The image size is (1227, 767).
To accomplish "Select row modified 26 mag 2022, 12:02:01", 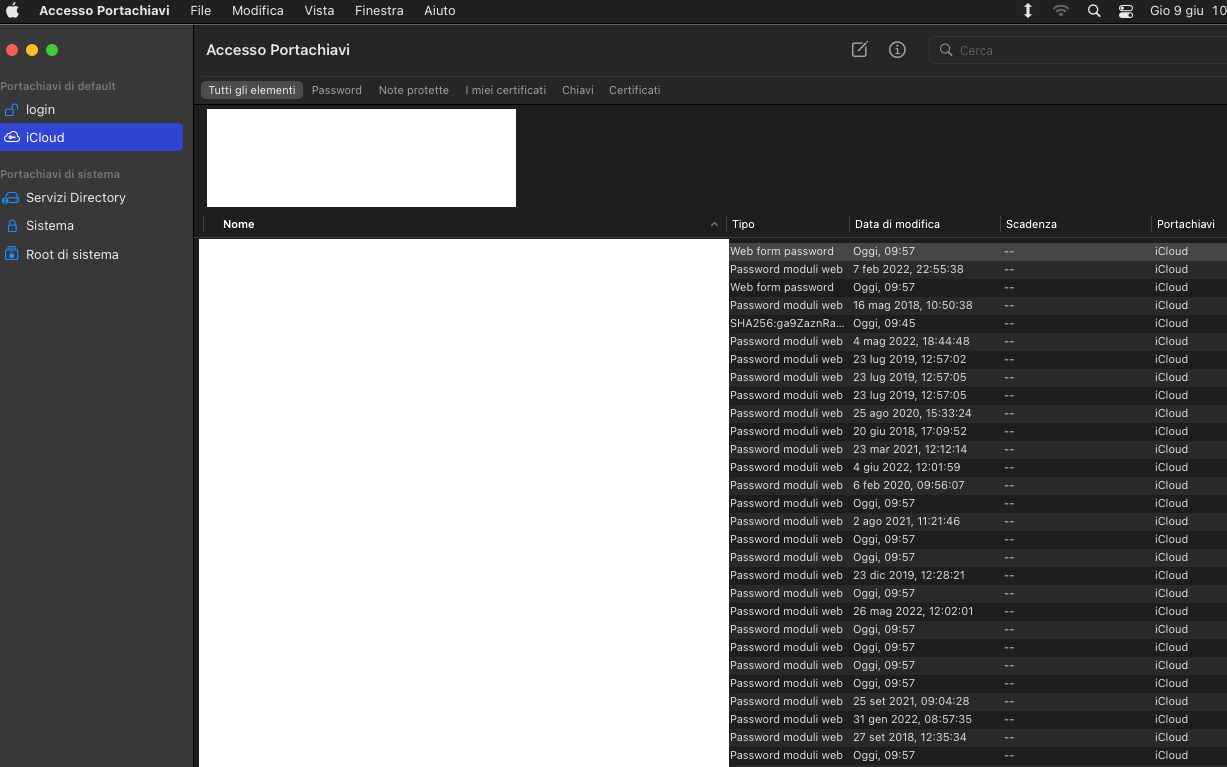I will pos(713,611).
